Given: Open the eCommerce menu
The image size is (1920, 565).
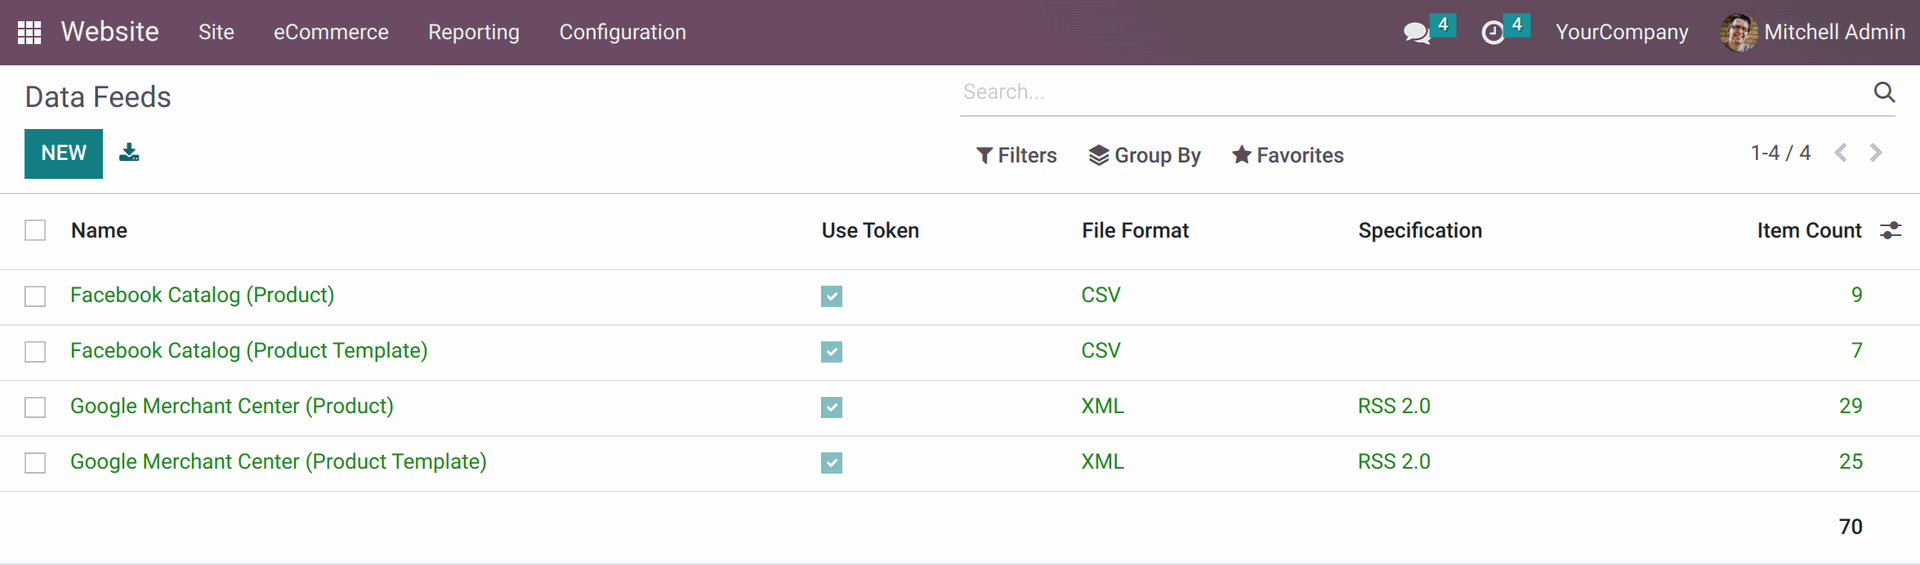Looking at the screenshot, I should (331, 32).
